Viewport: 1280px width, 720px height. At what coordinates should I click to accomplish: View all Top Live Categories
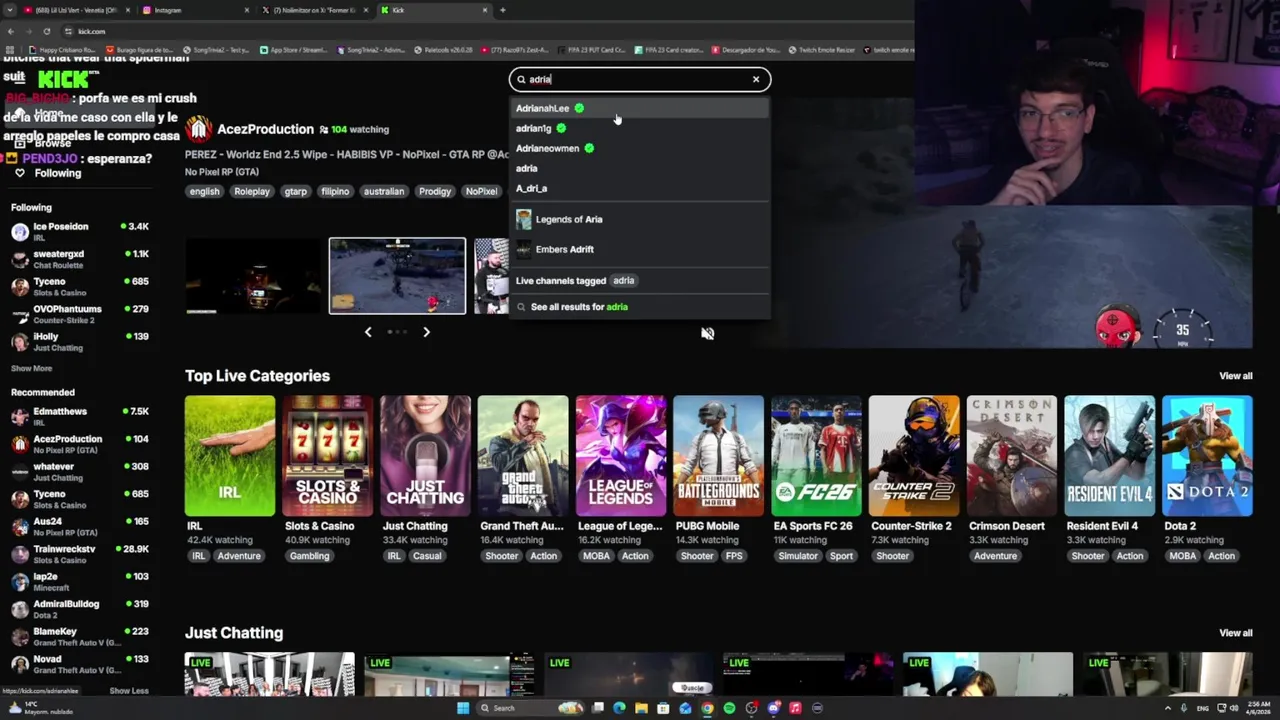[1235, 376]
